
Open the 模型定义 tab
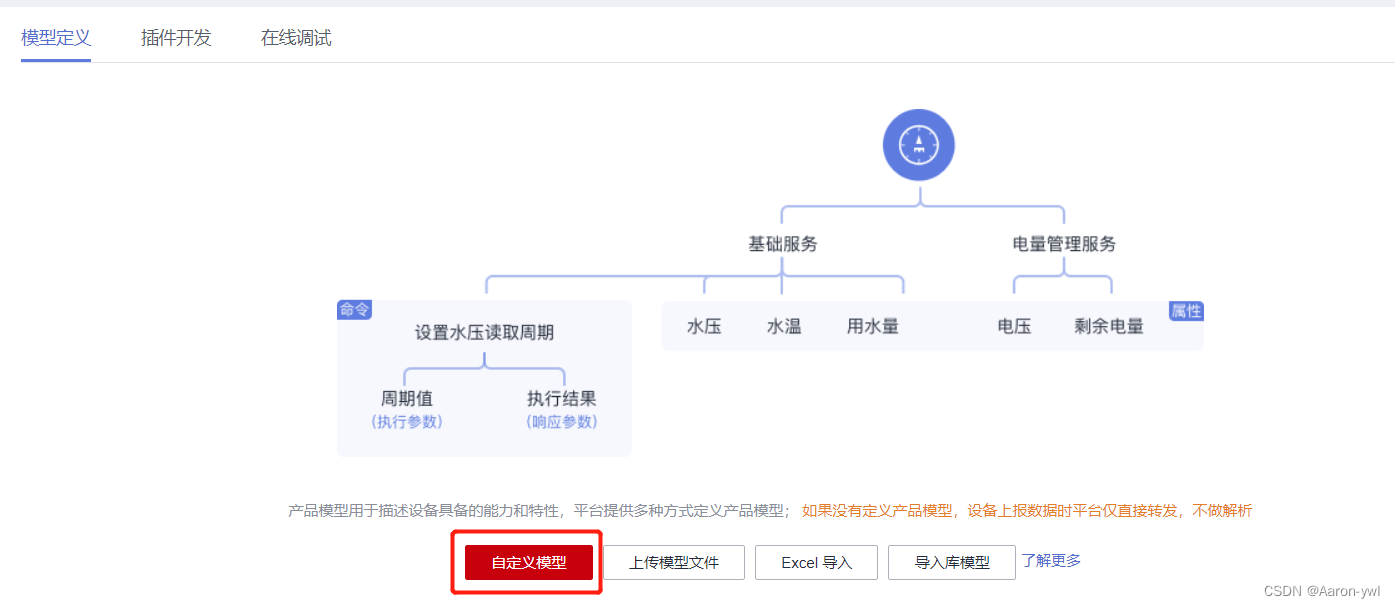(x=55, y=37)
